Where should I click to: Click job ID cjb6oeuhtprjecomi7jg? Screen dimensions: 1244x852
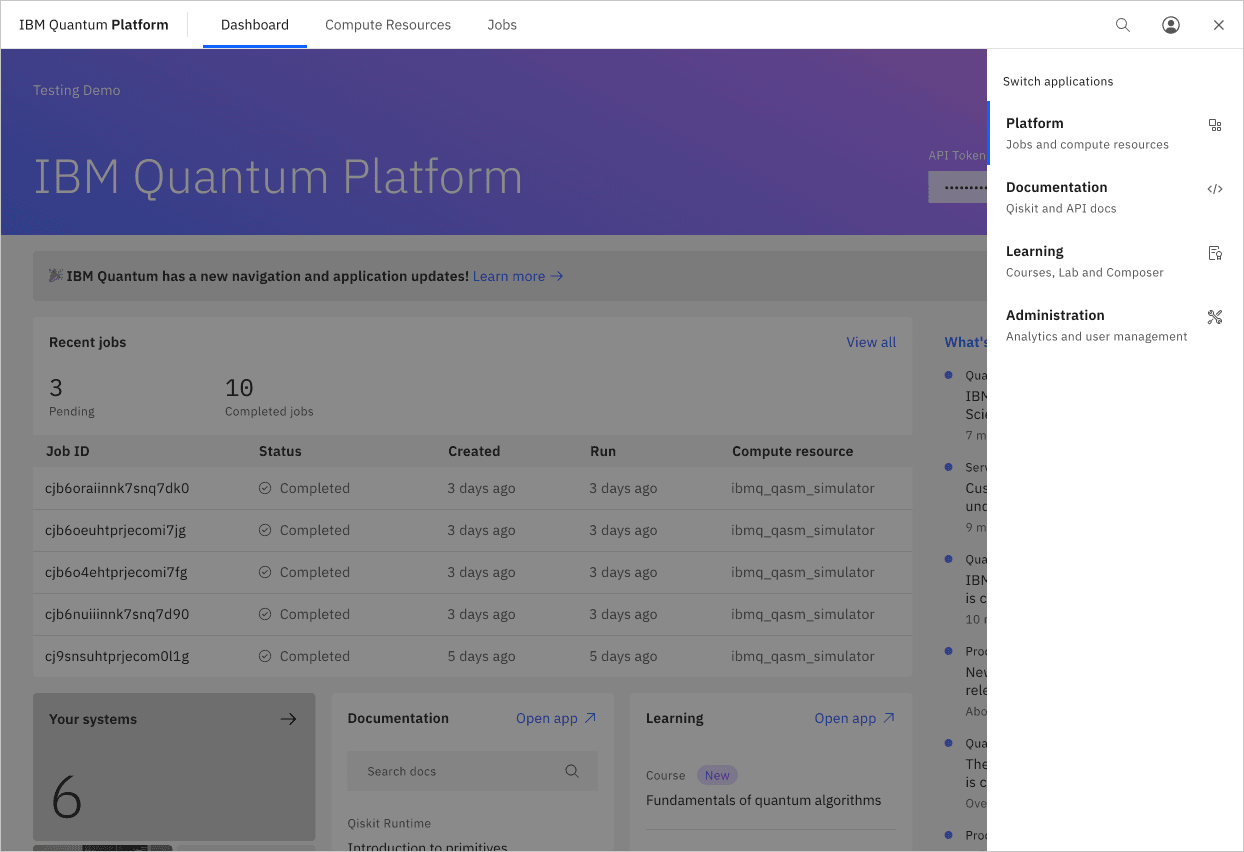click(x=115, y=530)
